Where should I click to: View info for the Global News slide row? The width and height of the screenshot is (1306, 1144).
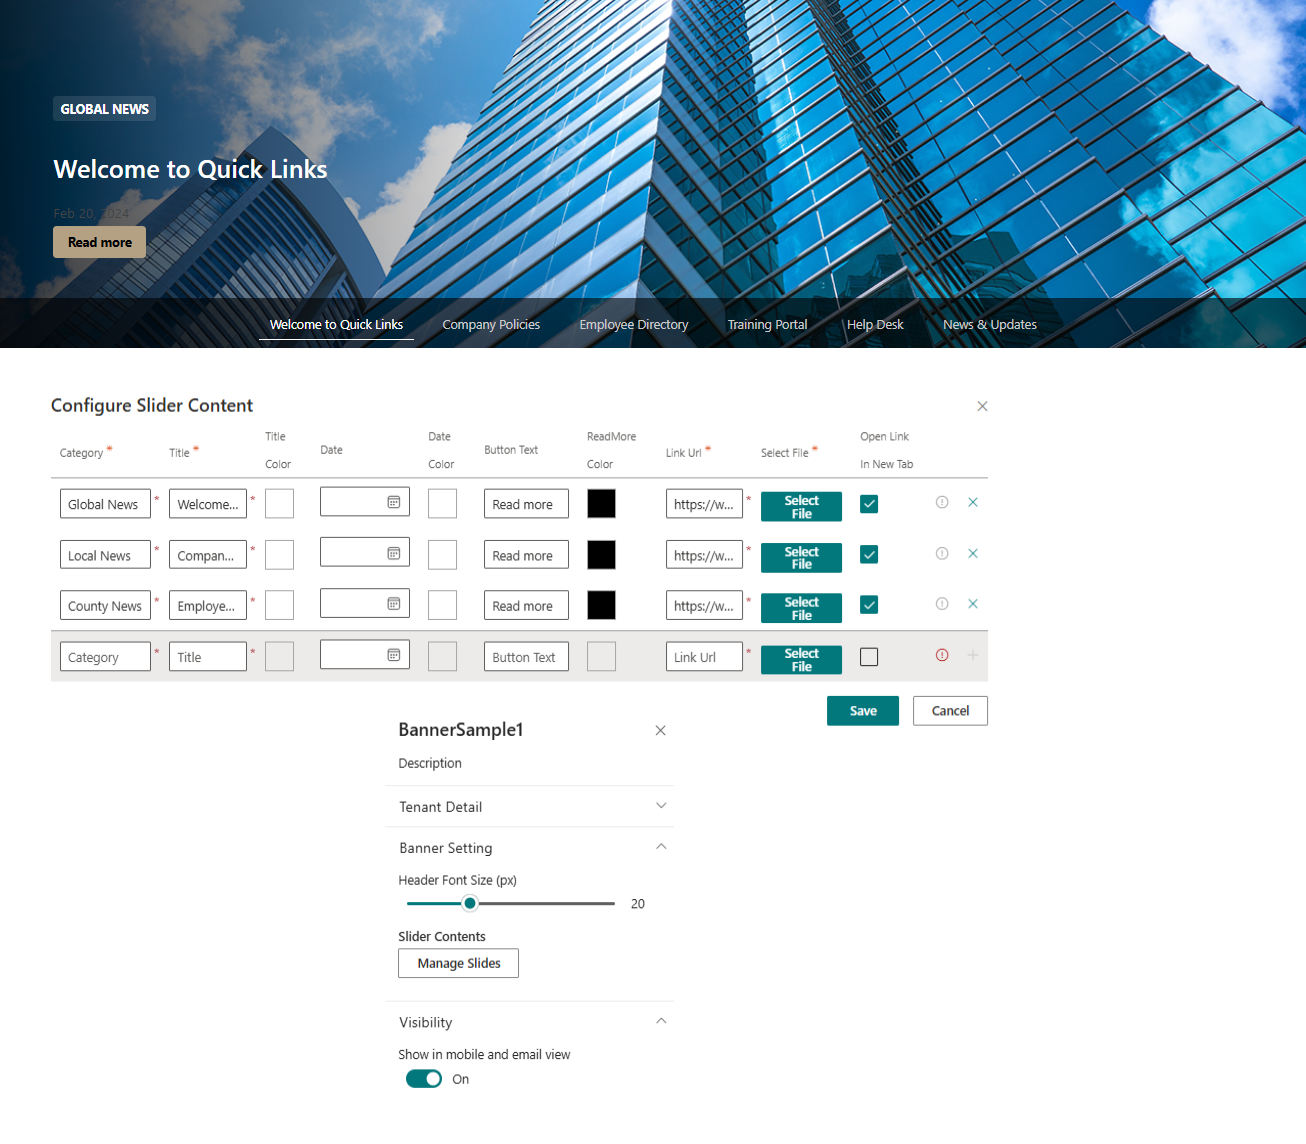click(x=941, y=502)
